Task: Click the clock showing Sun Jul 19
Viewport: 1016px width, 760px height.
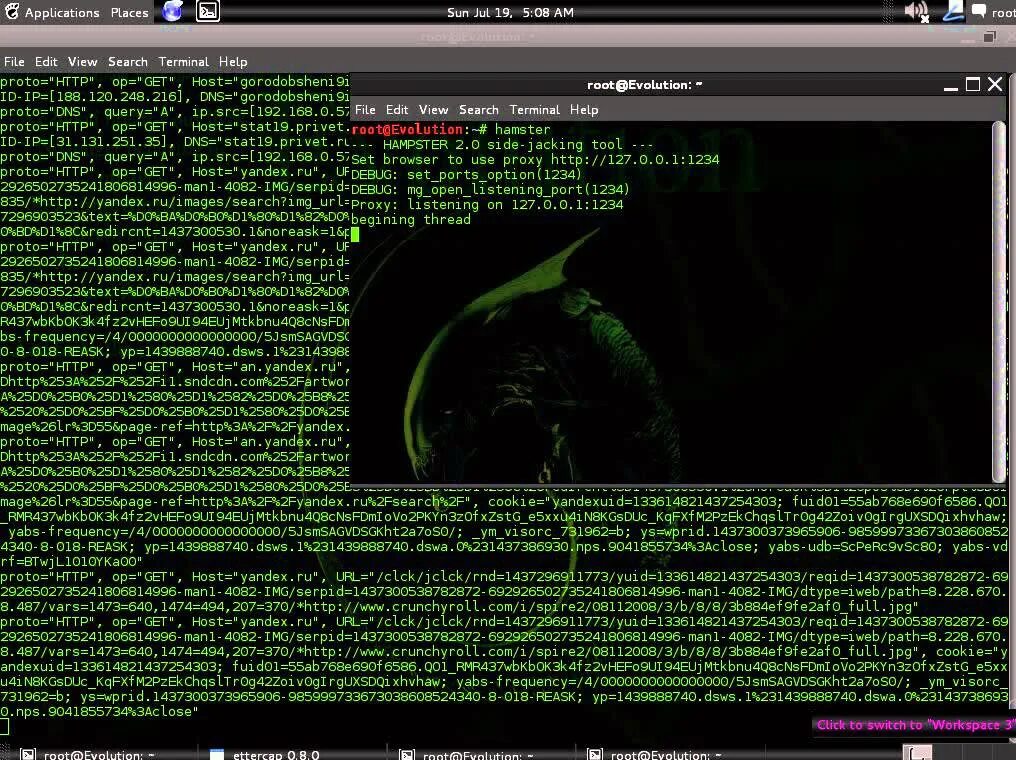Action: [x=510, y=13]
